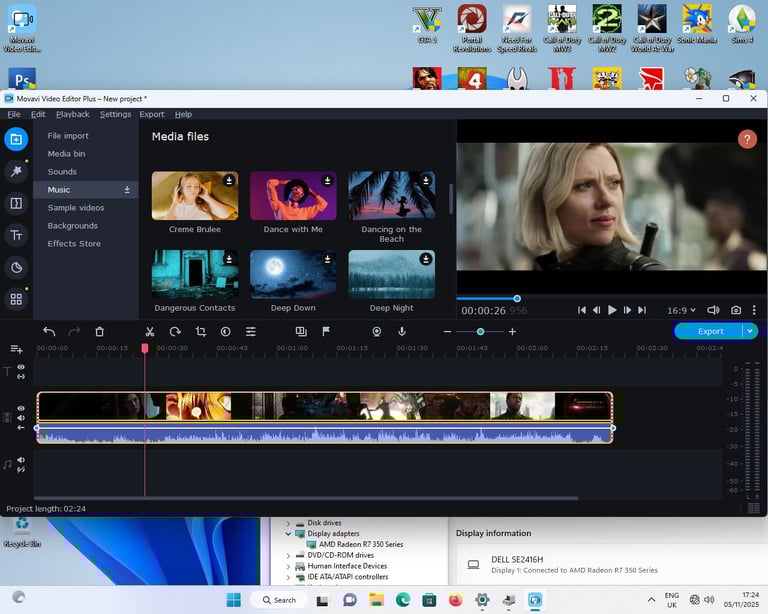
Task: Add a marker with the flag icon
Action: [x=326, y=331]
